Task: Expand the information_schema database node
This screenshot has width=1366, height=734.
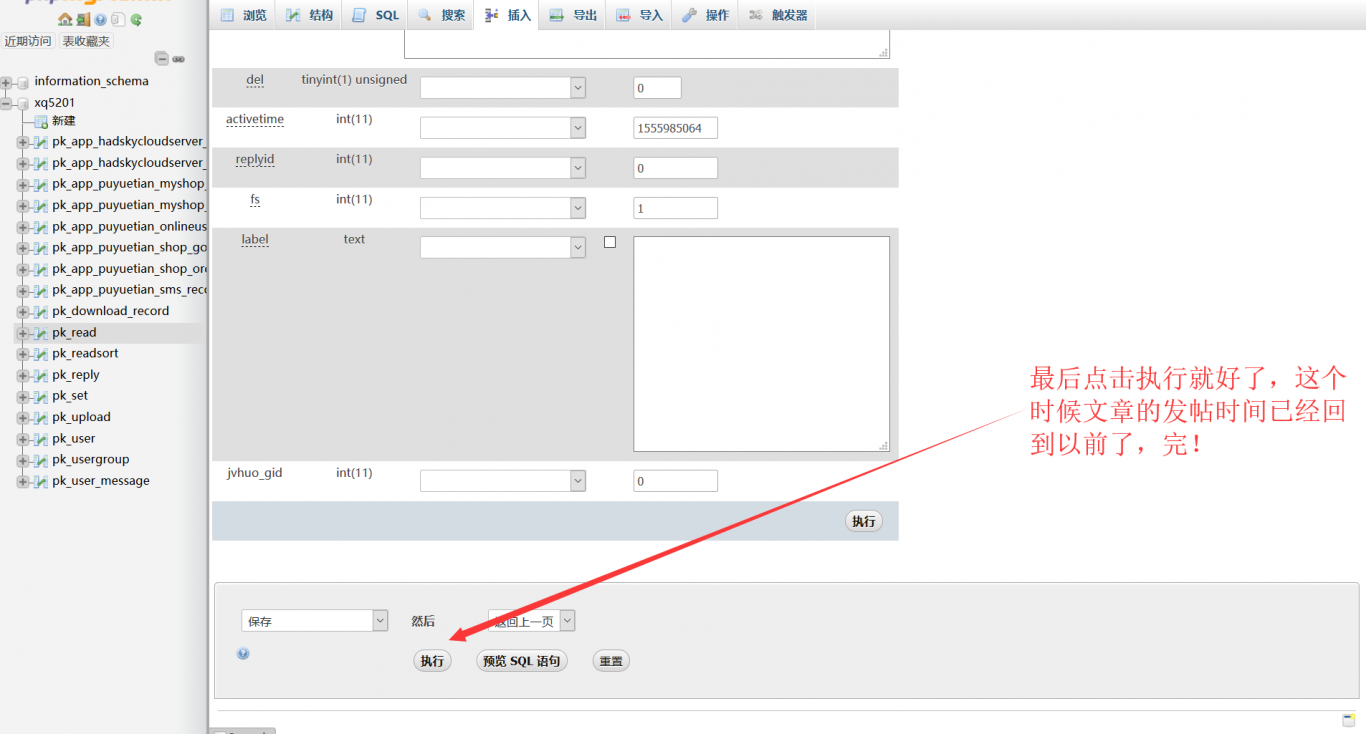Action: pyautogui.click(x=6, y=82)
